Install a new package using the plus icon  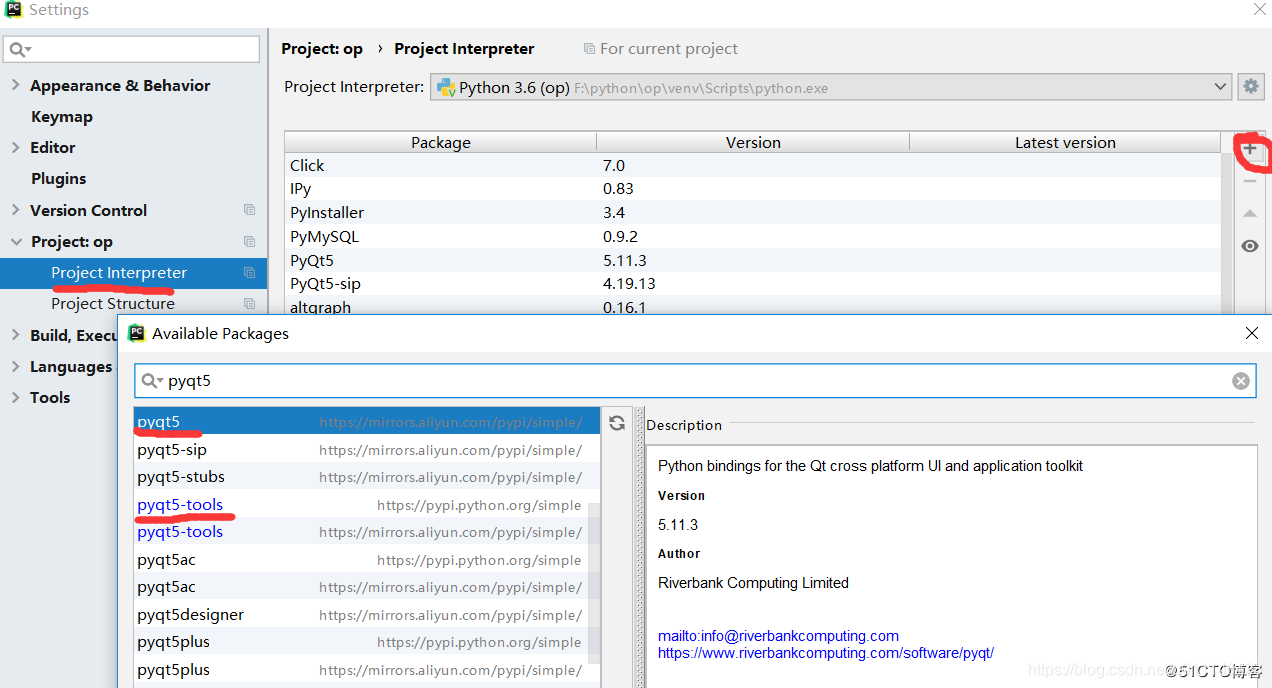coord(1250,150)
